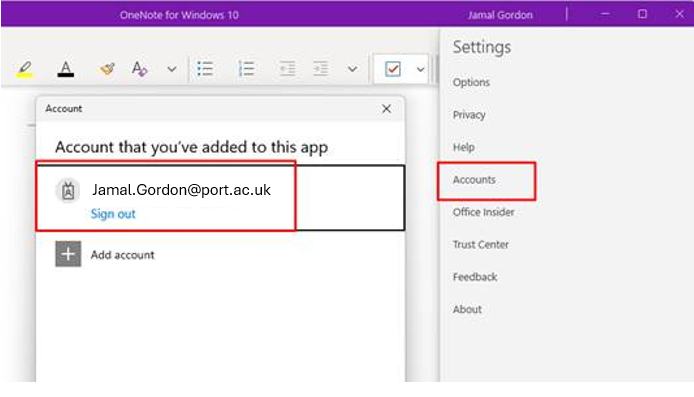Click the Add account label

tap(123, 255)
